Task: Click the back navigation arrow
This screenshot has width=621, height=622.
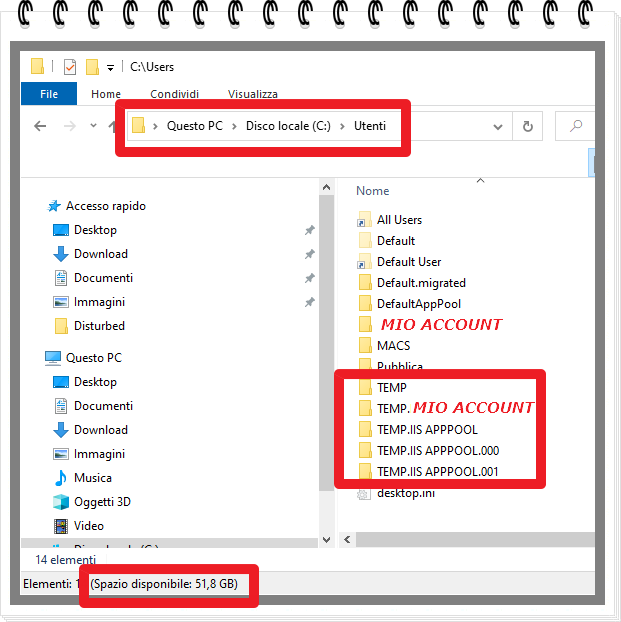Action: 40,126
